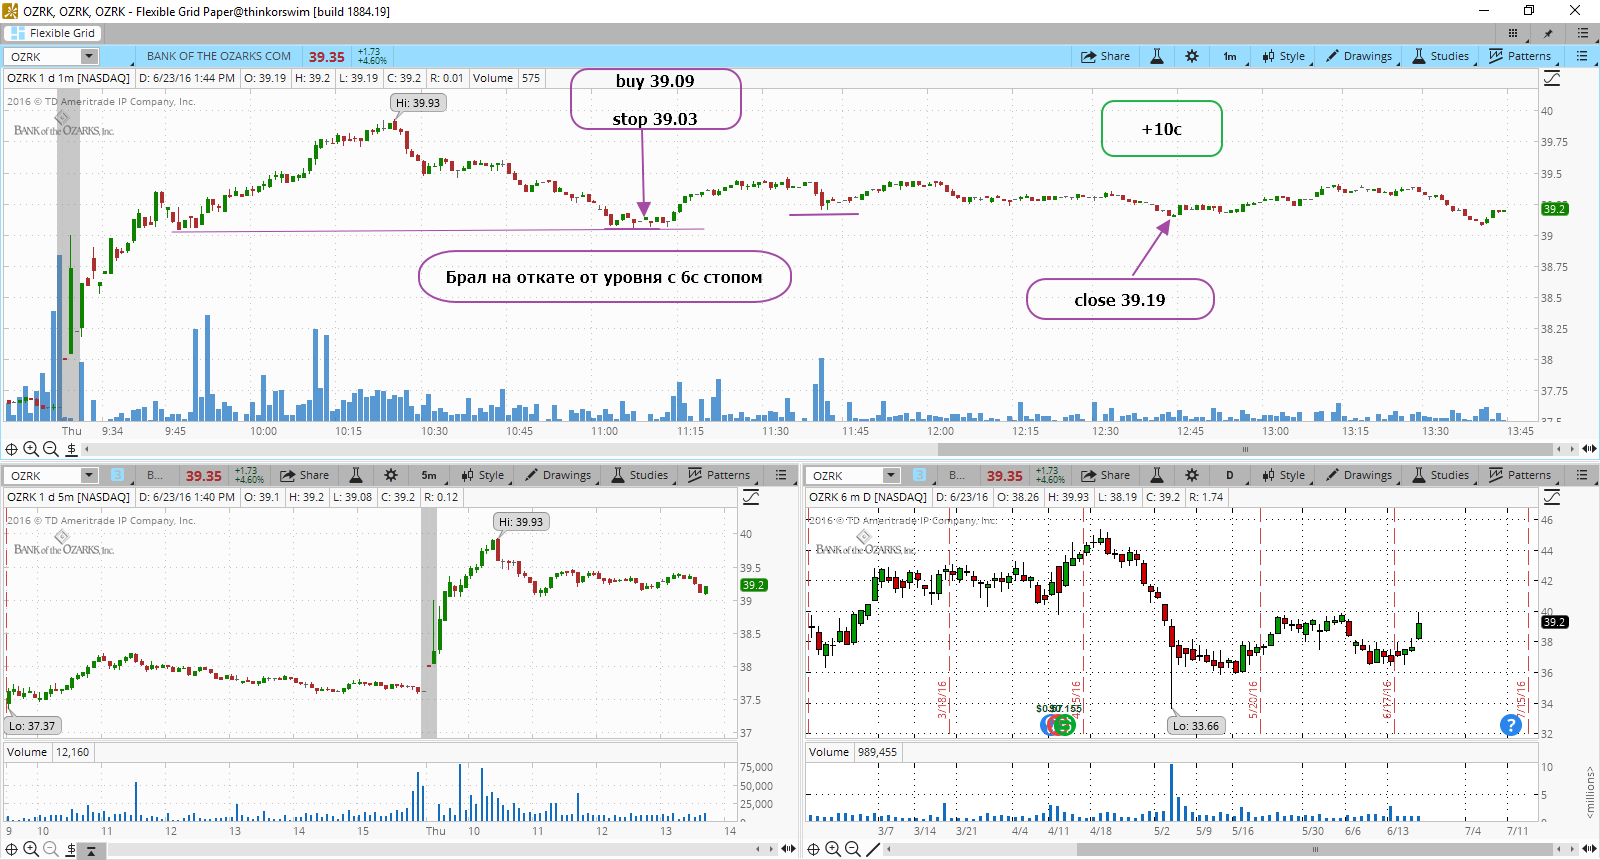Viewport: 1600px width, 860px height.
Task: Open flask (OnDemand/backtest) icon in top chart toolbar
Action: 1157,56
